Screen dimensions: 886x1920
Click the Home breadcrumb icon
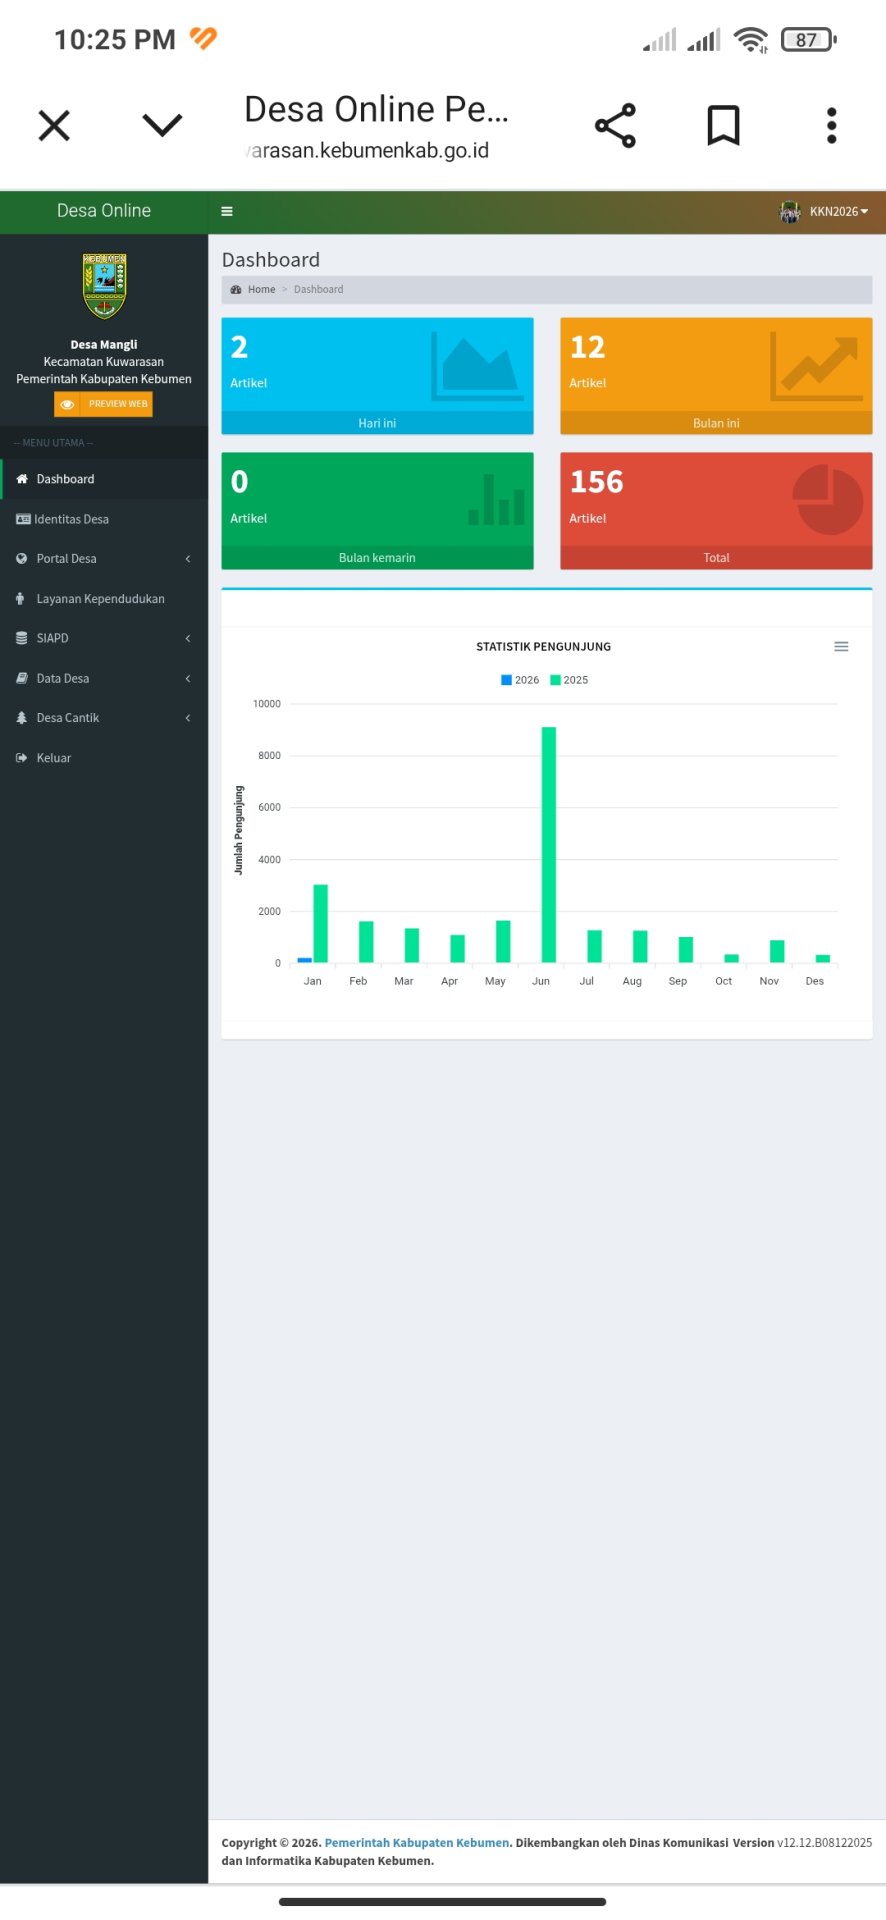[x=236, y=290]
